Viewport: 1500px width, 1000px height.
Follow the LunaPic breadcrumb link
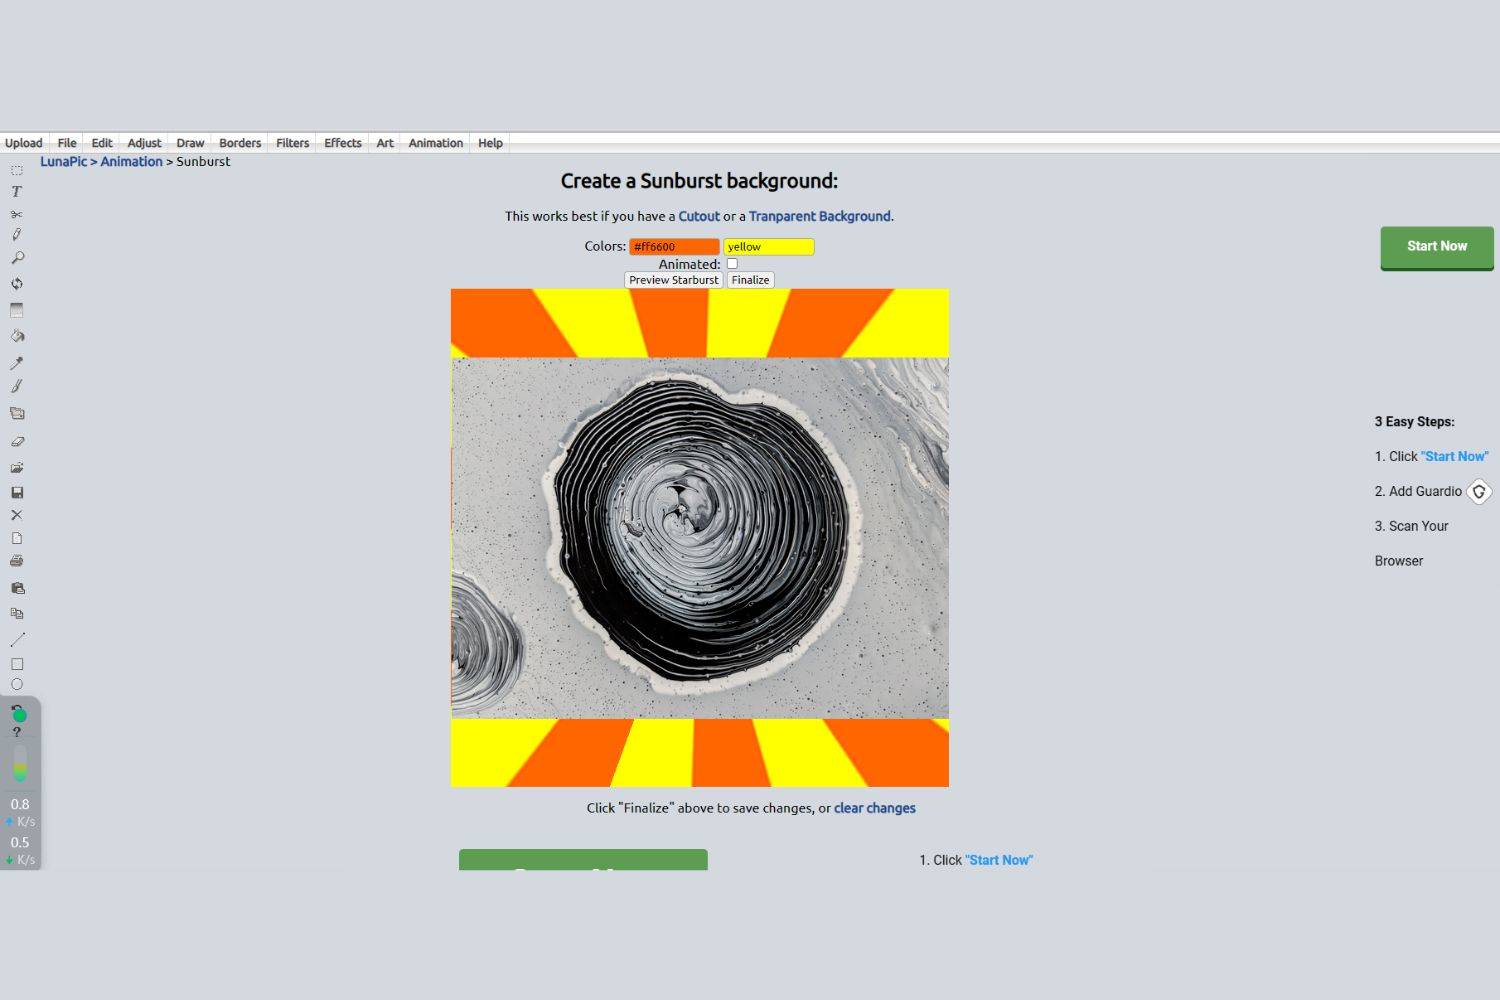pos(64,161)
